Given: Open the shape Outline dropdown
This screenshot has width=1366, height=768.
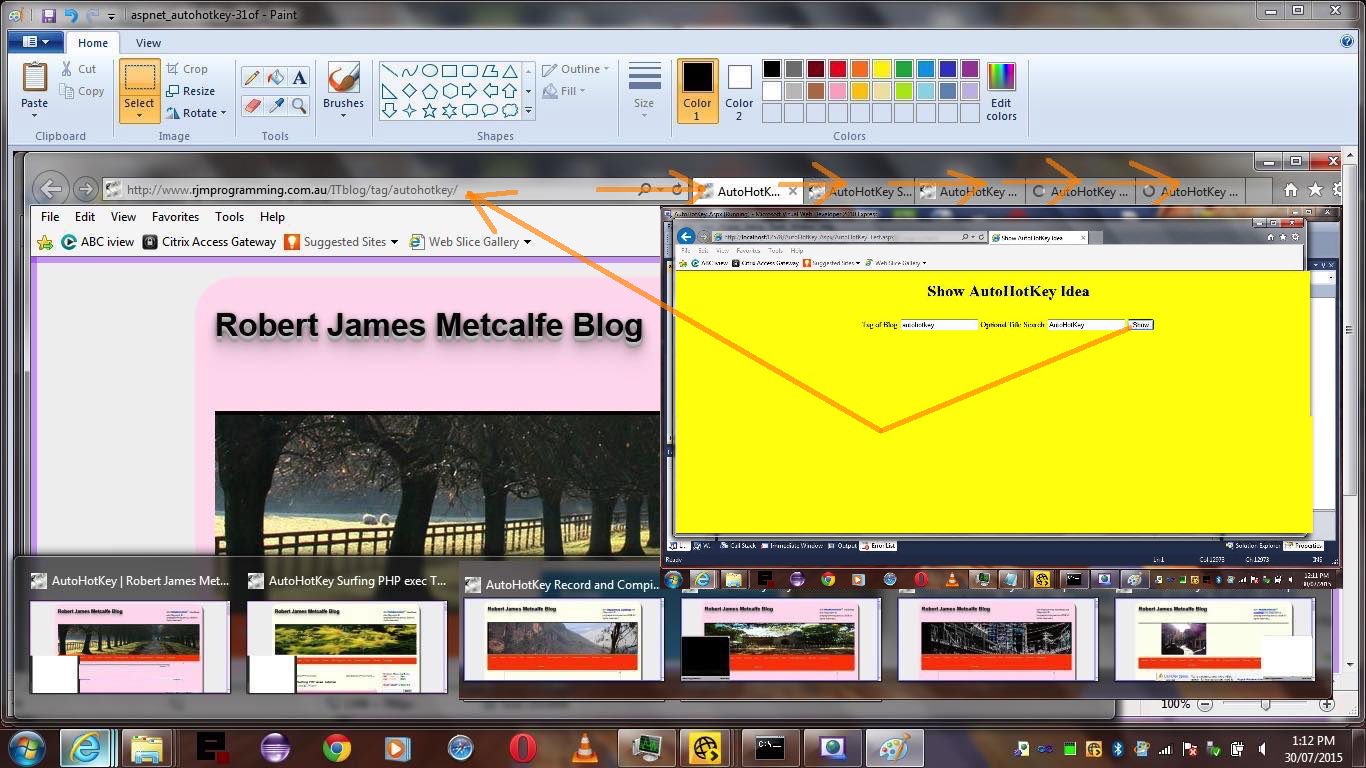Looking at the screenshot, I should coord(575,69).
